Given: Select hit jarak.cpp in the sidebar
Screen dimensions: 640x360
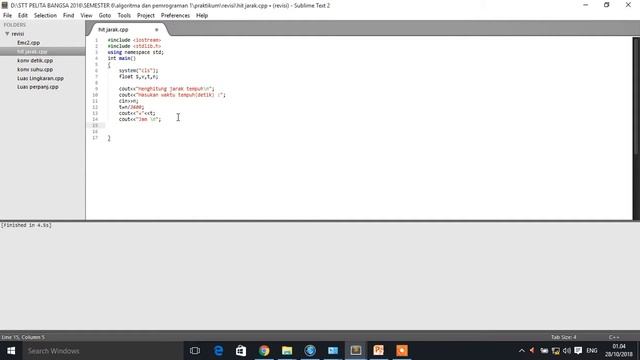Looking at the screenshot, I should tap(32, 51).
